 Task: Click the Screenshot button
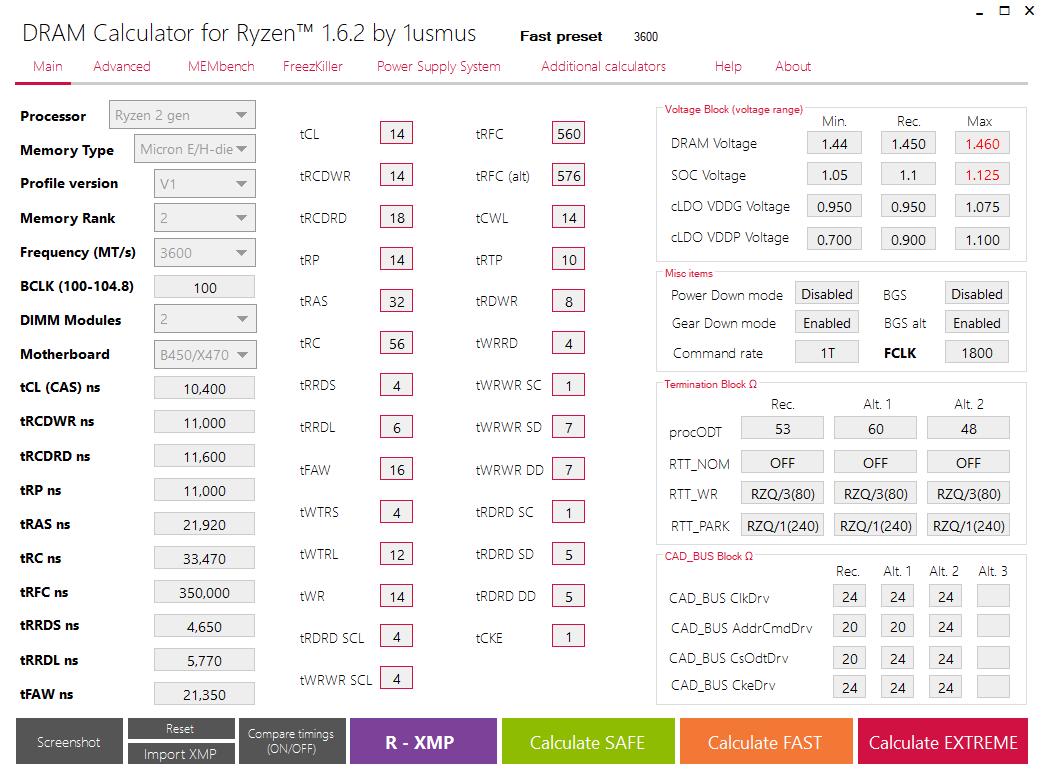coord(69,741)
